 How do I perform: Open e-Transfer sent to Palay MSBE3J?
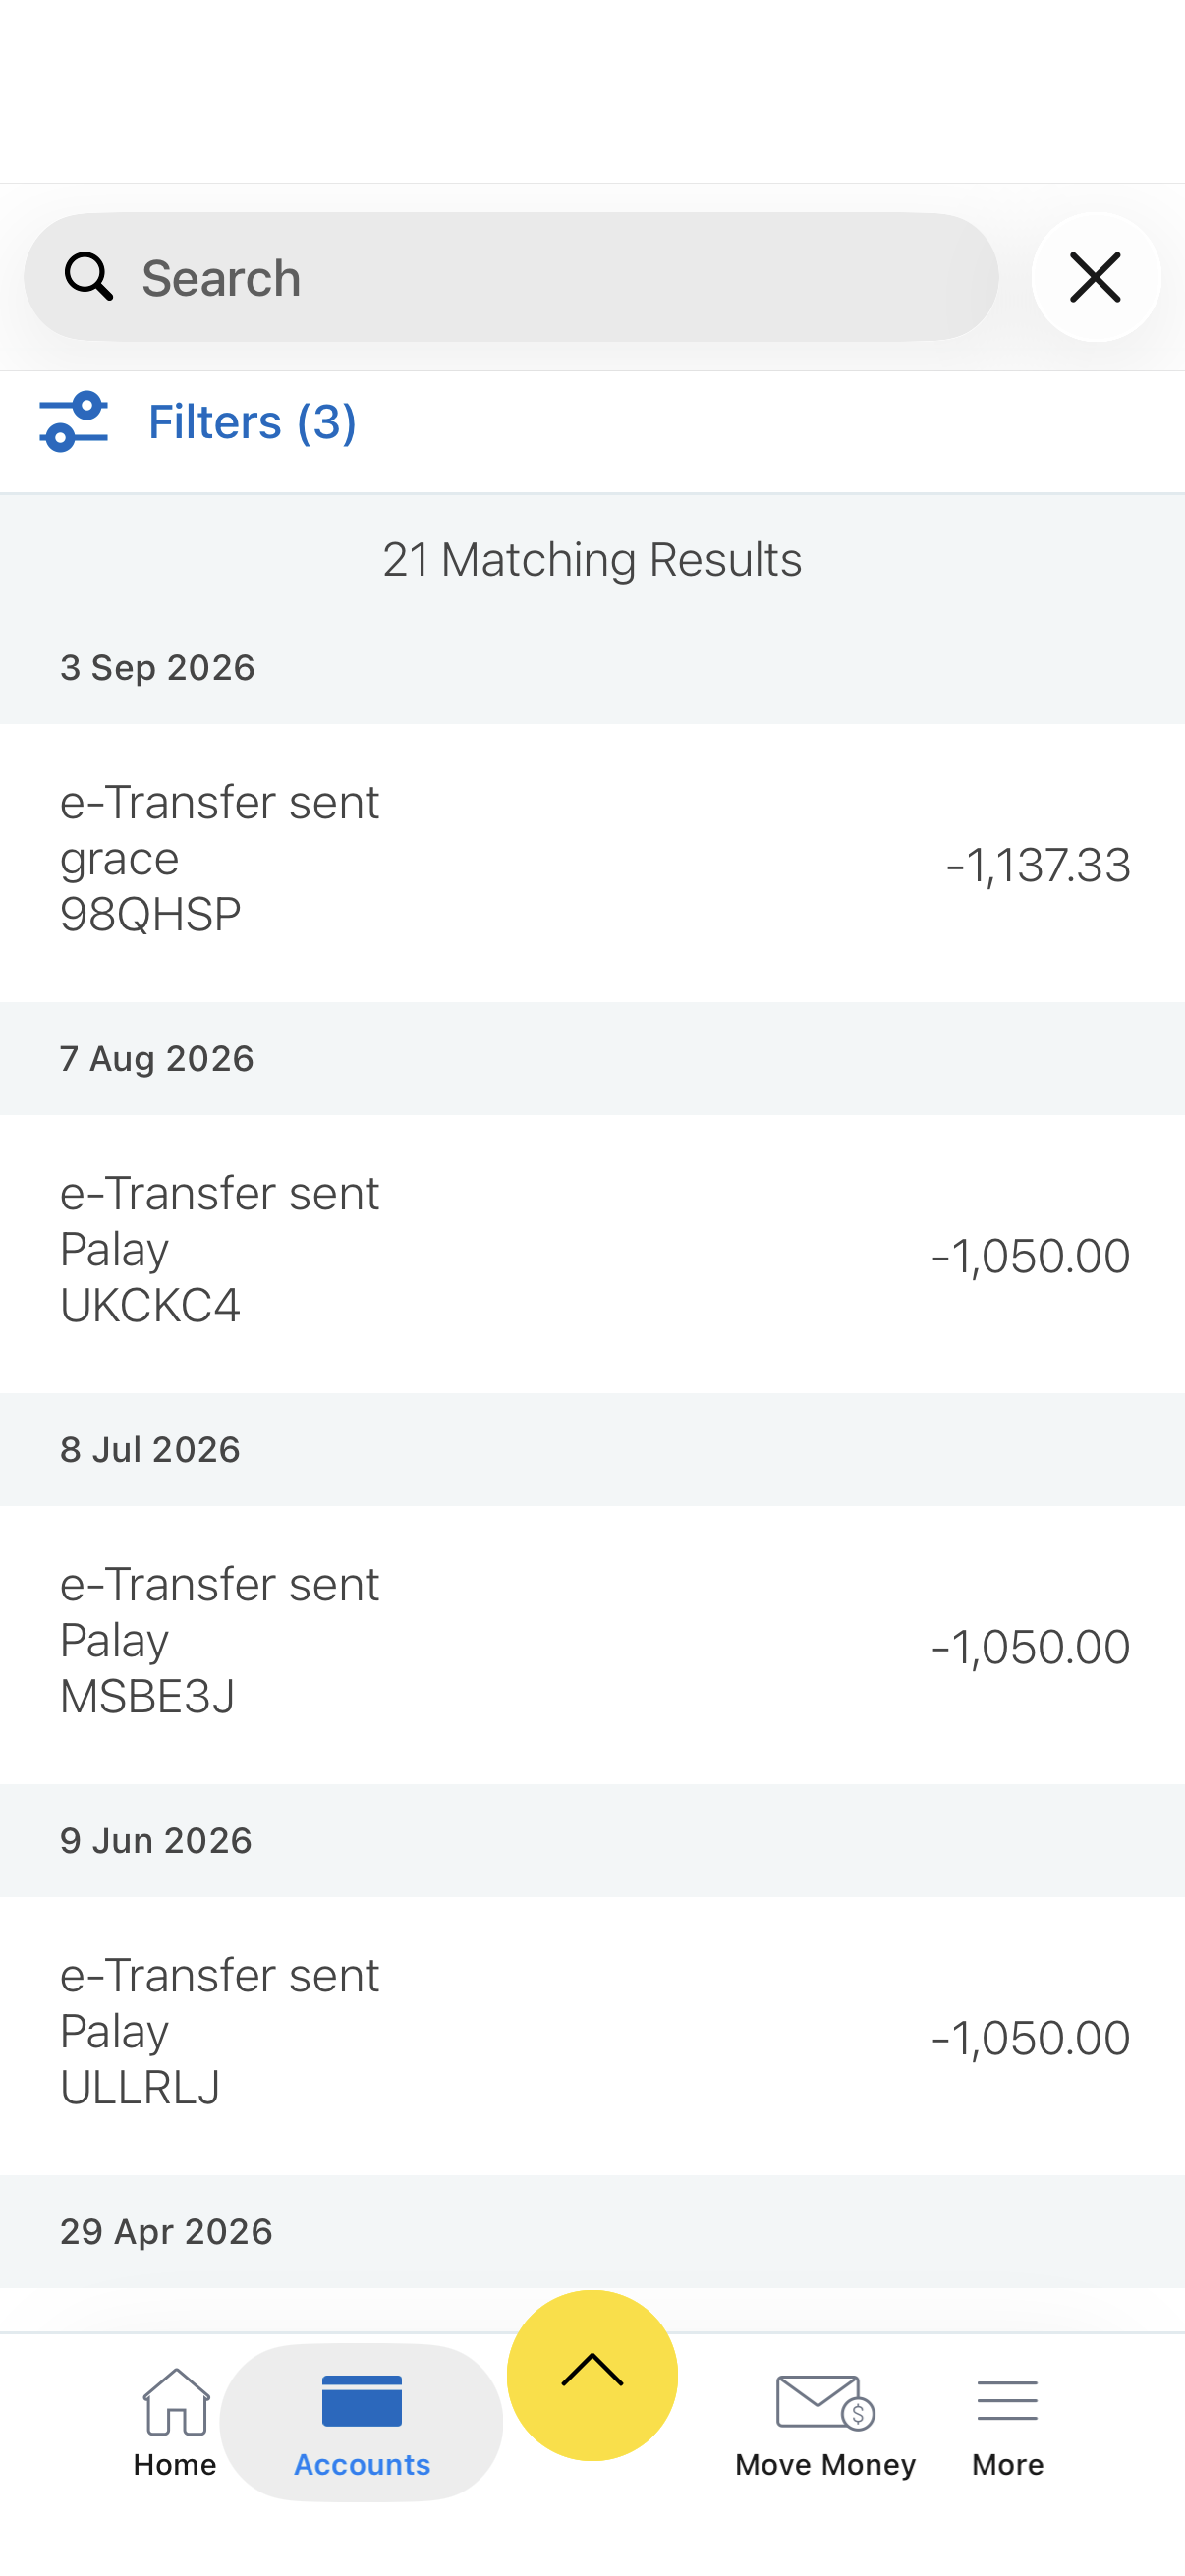pyautogui.click(x=592, y=1644)
